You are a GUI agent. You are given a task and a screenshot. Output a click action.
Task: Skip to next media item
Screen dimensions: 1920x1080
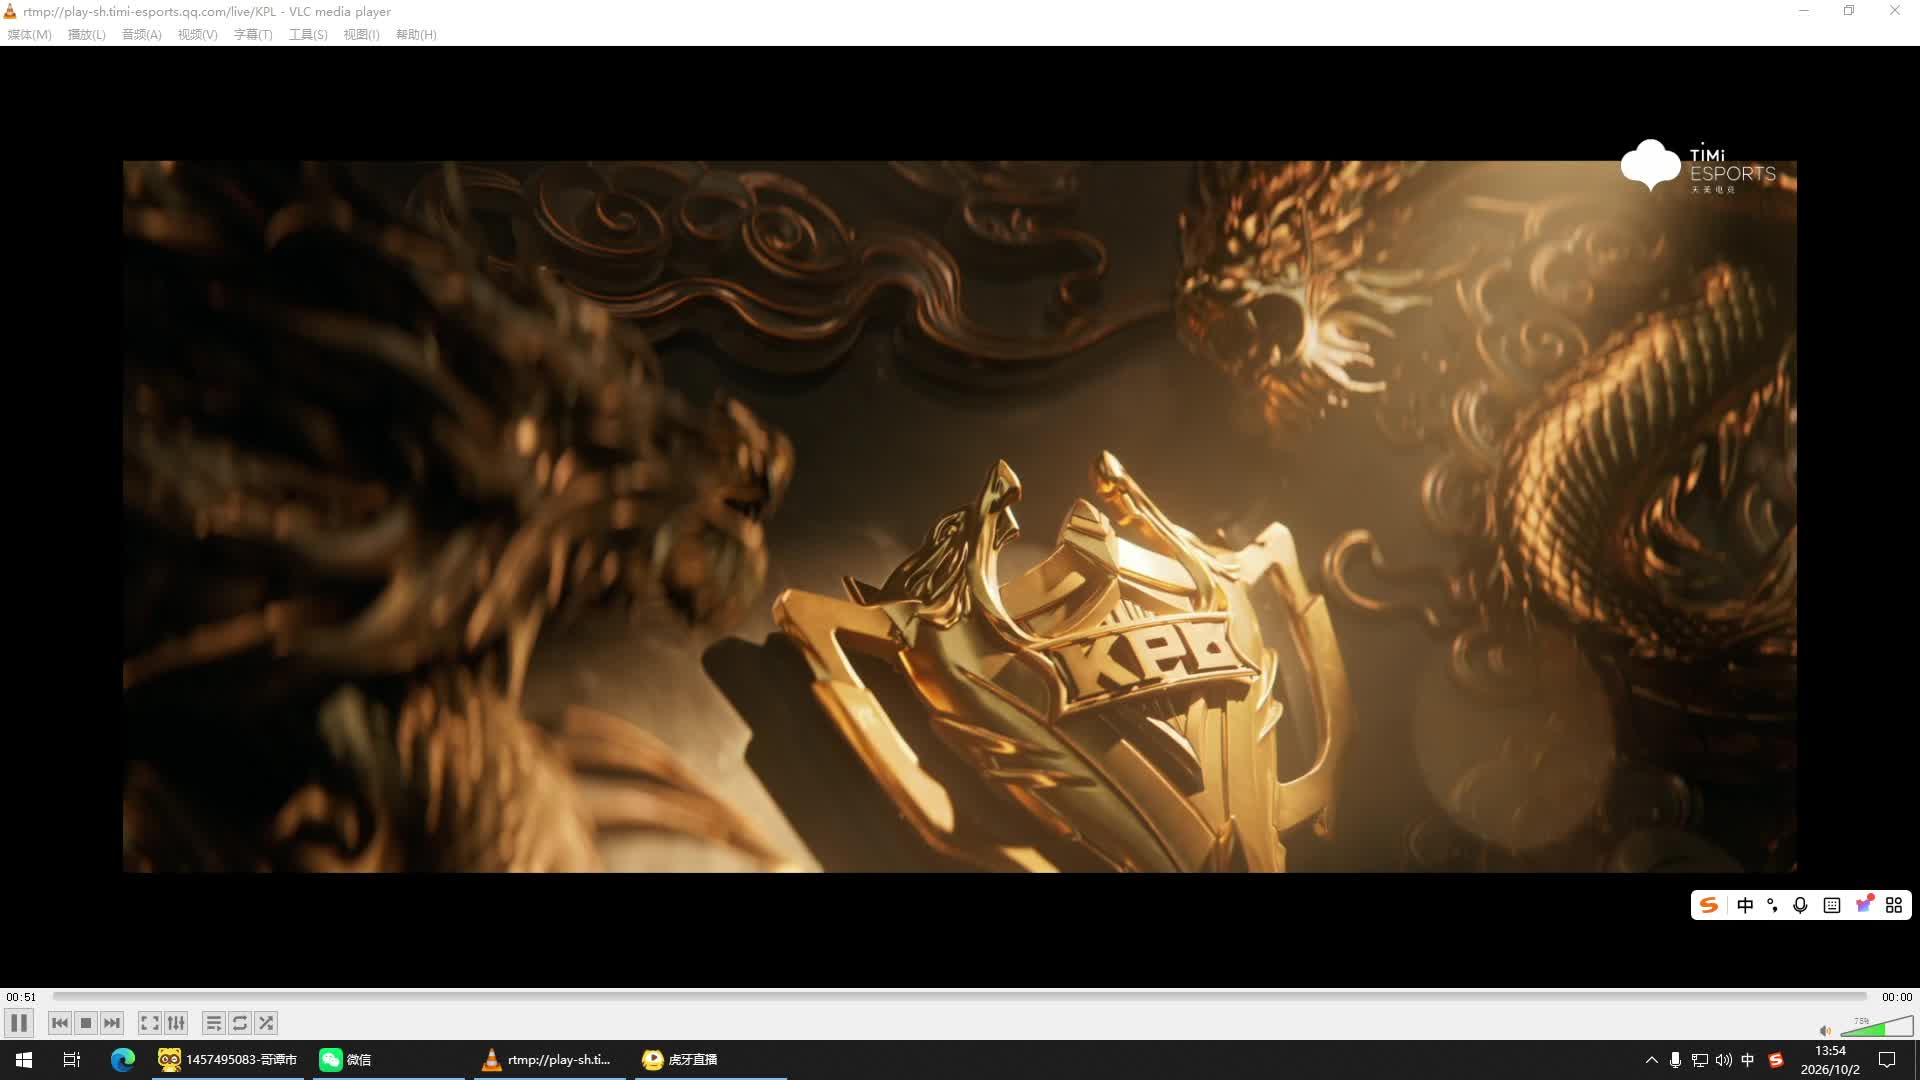[112, 1023]
